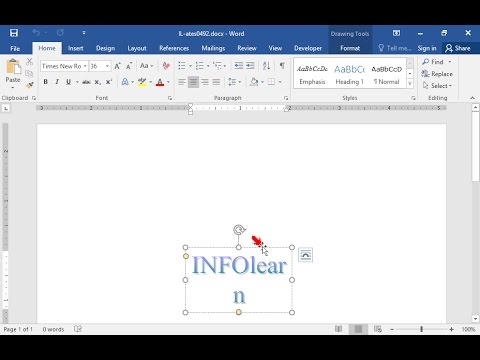Toggle Underline formatting
The image size is (480, 360).
(68, 82)
